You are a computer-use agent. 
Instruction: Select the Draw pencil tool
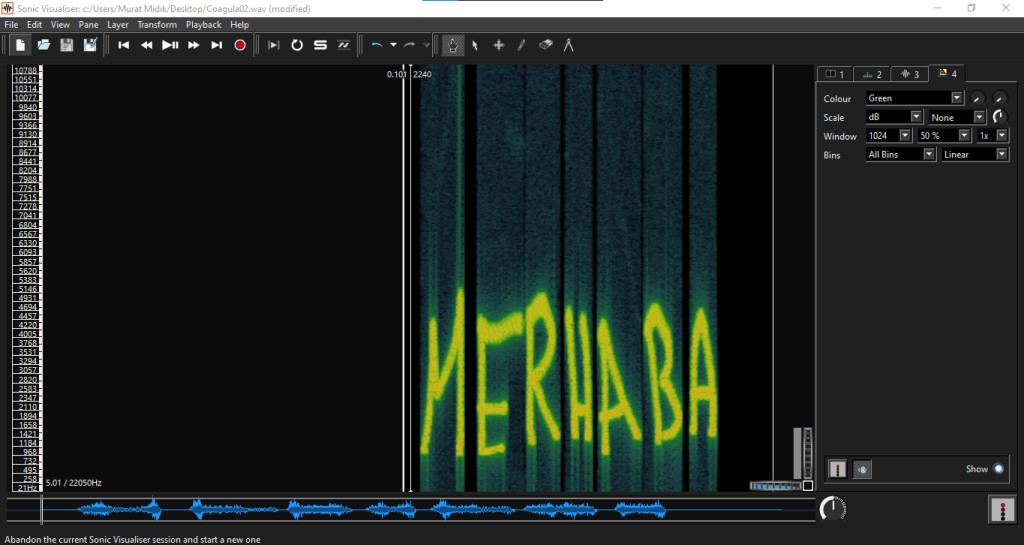[x=521, y=45]
